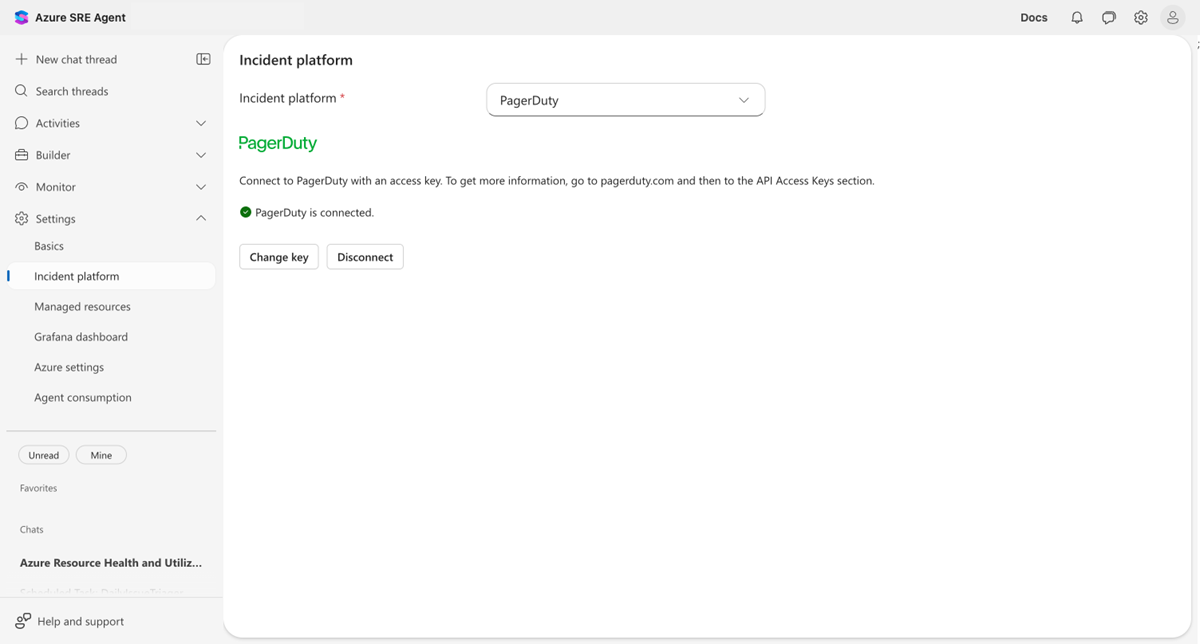Click the Chats section label
The width and height of the screenshot is (1200, 644).
pyautogui.click(x=32, y=529)
